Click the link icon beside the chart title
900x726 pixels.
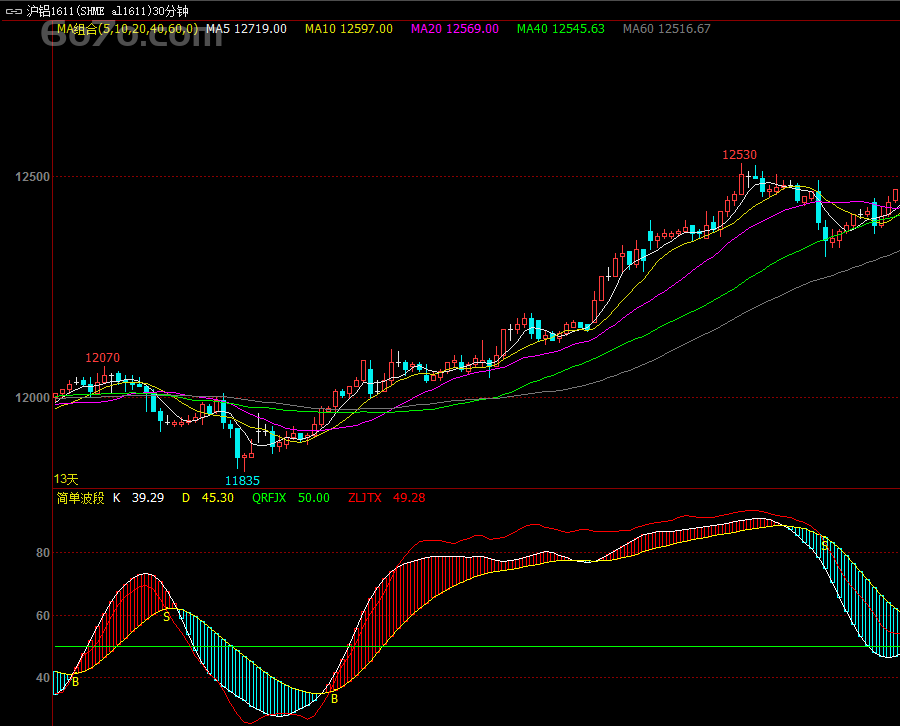click(13, 11)
